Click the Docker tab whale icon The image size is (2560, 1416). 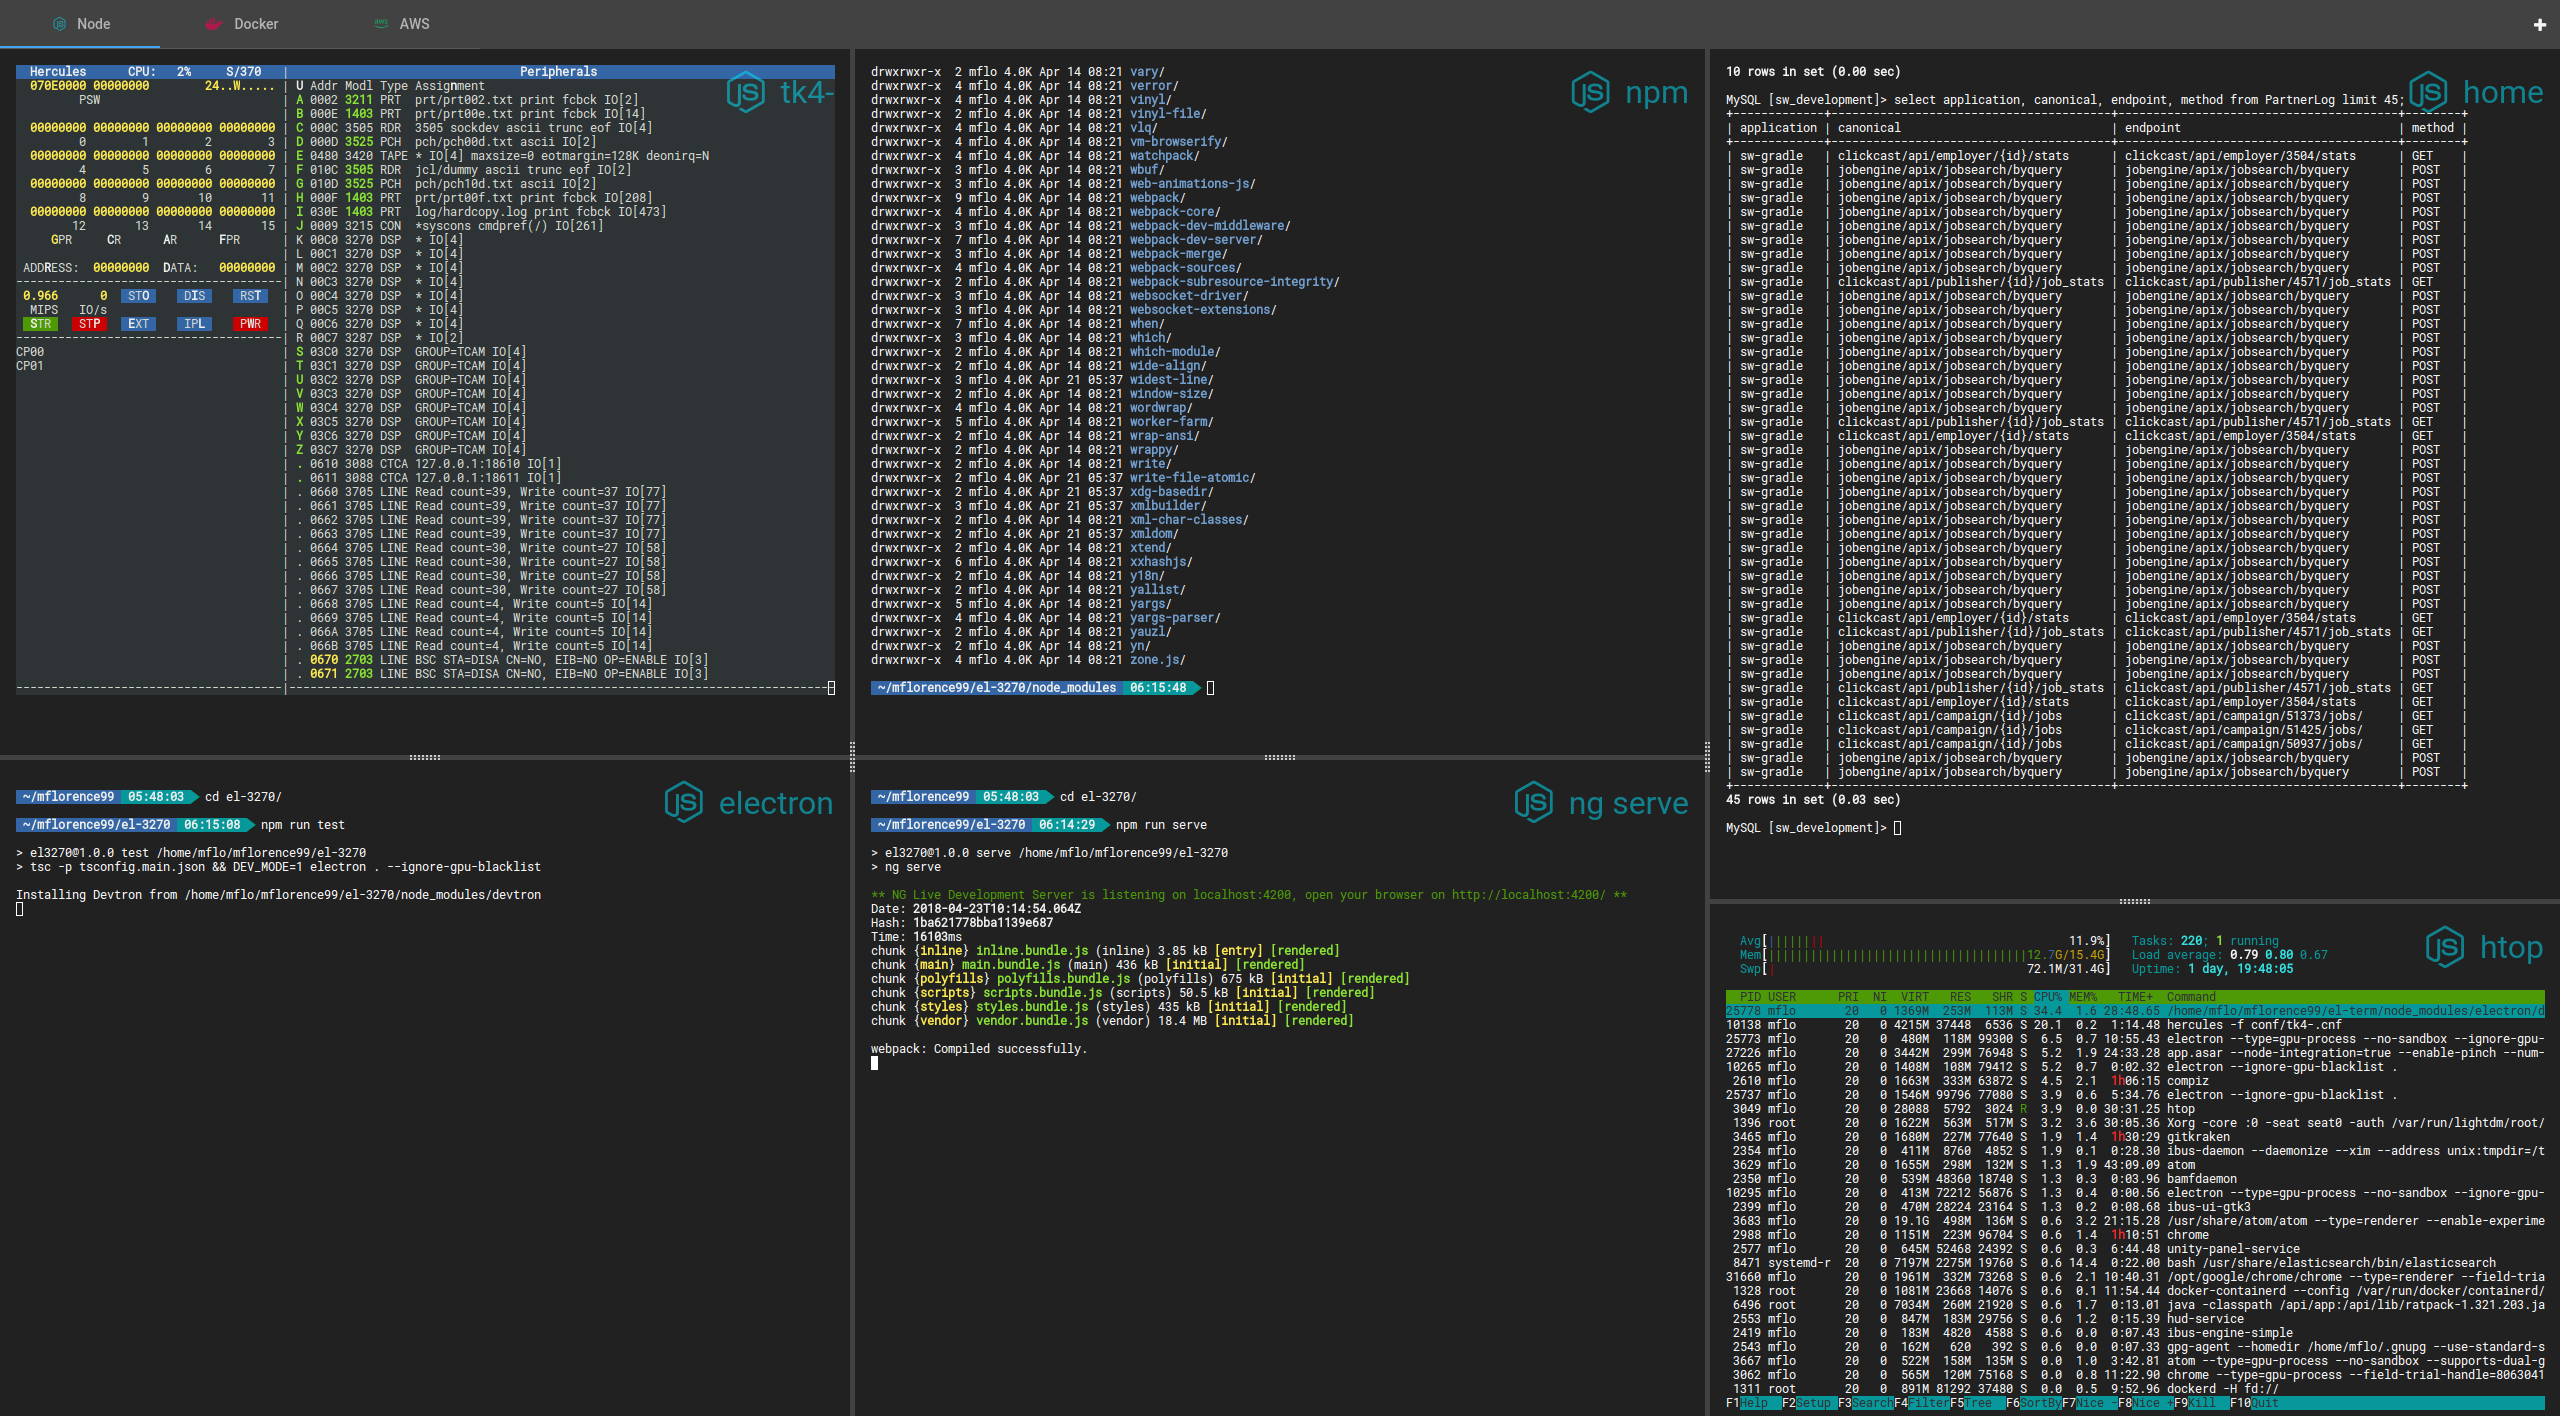tap(213, 24)
